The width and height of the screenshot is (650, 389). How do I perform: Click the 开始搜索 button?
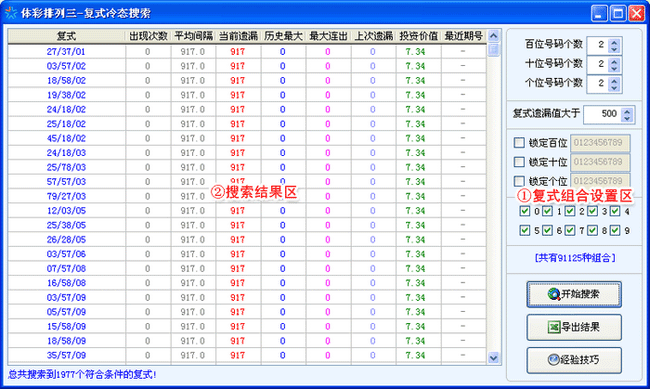[x=574, y=294]
